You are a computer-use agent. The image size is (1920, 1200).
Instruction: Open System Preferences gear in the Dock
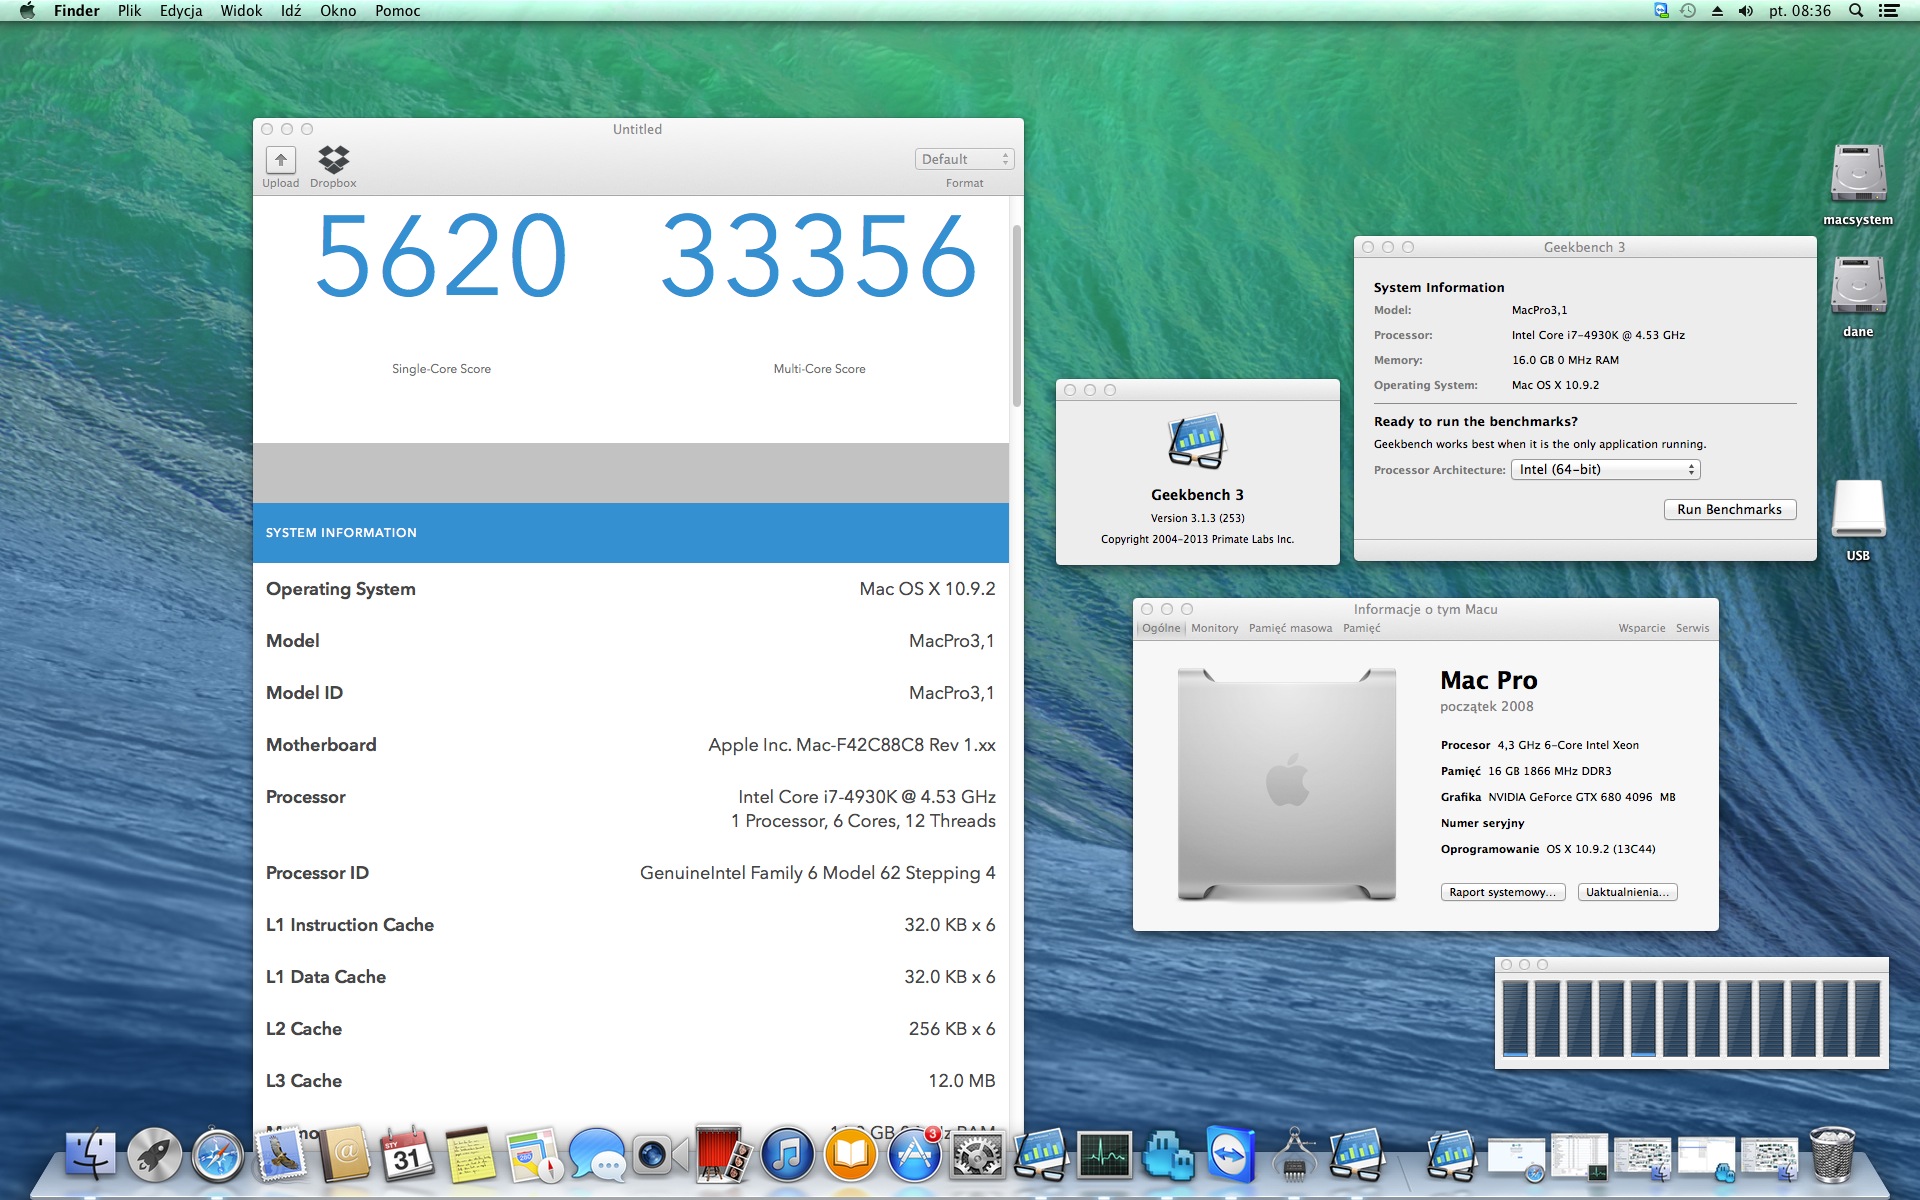point(977,1156)
